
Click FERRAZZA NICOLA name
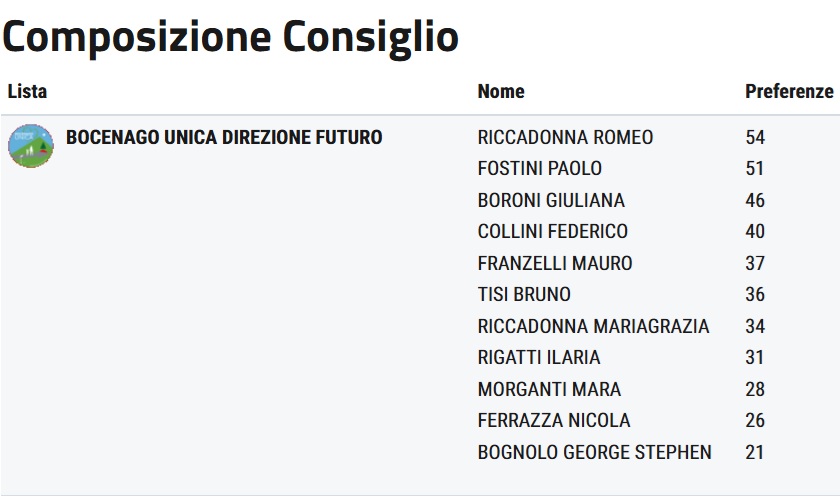[x=554, y=420]
